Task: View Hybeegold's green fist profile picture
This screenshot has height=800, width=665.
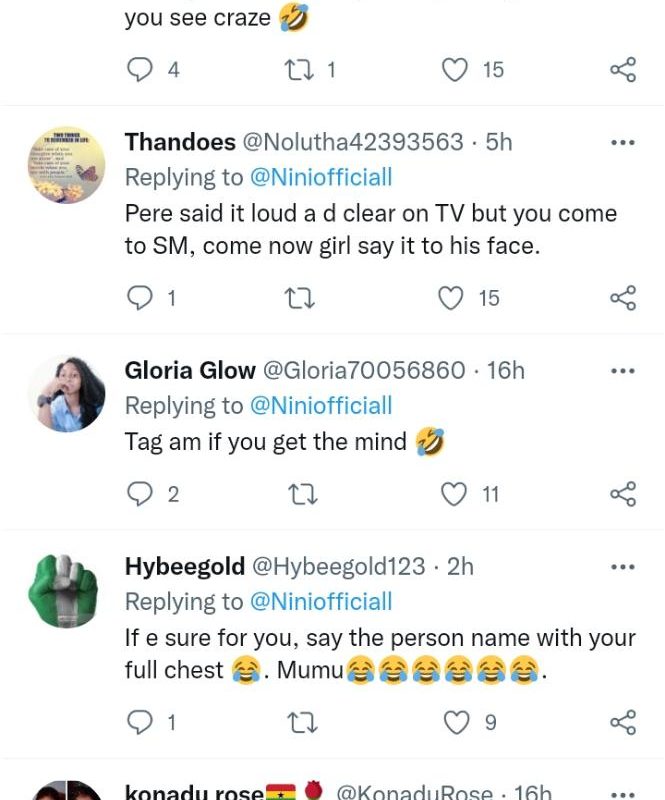Action: [x=66, y=590]
